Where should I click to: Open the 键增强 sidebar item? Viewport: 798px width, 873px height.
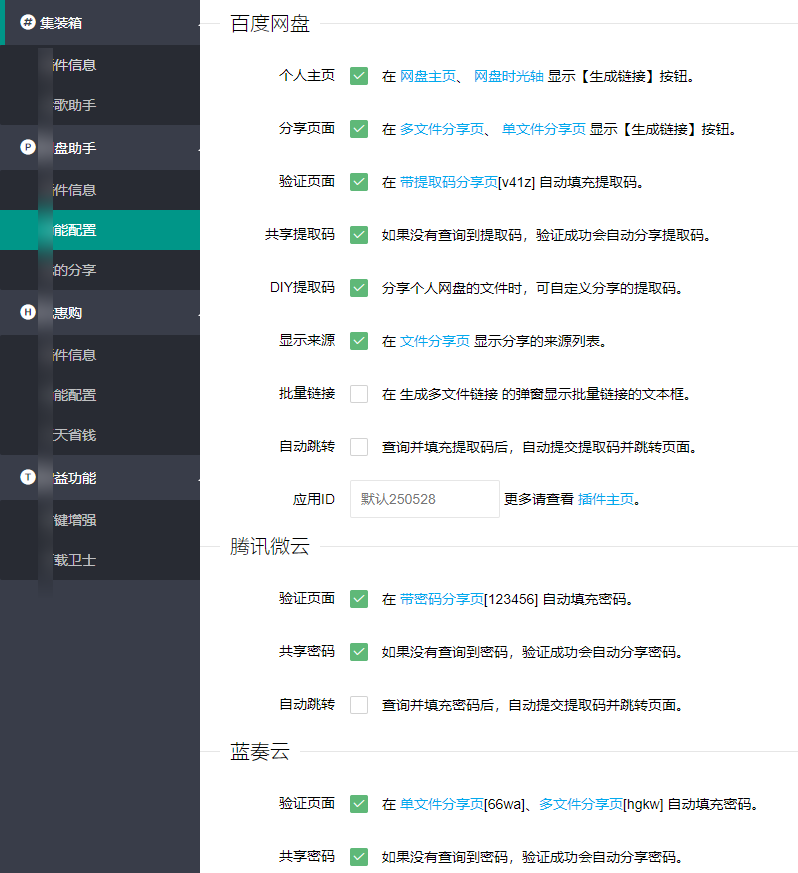point(100,520)
